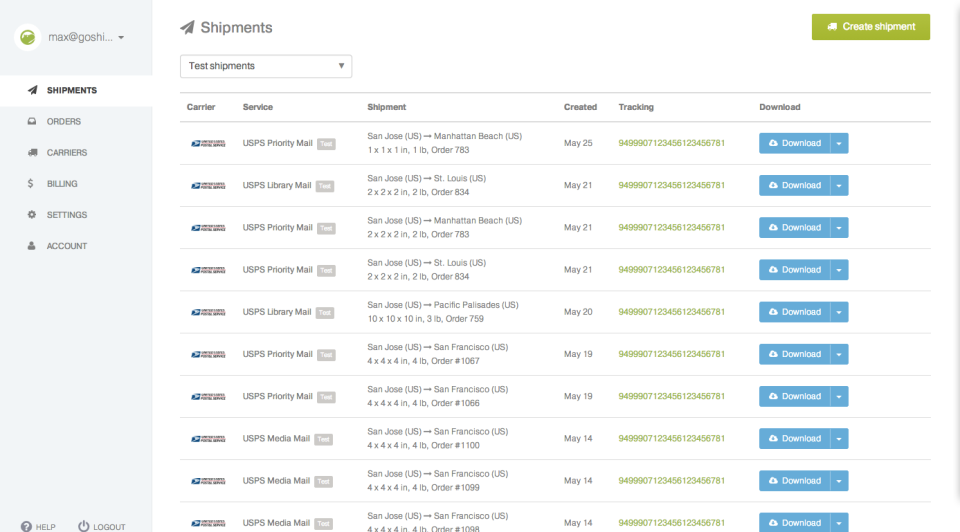This screenshot has width=960, height=532.
Task: Download label for Order #1067 shipment
Action: (793, 354)
